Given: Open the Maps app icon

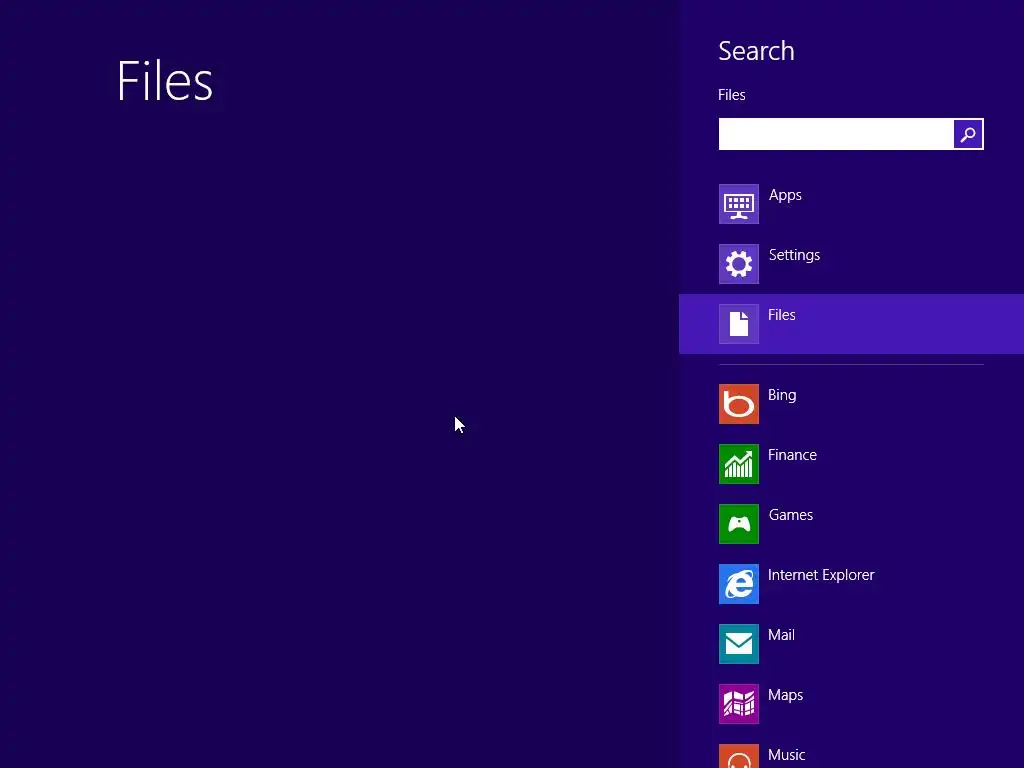Looking at the screenshot, I should point(739,704).
